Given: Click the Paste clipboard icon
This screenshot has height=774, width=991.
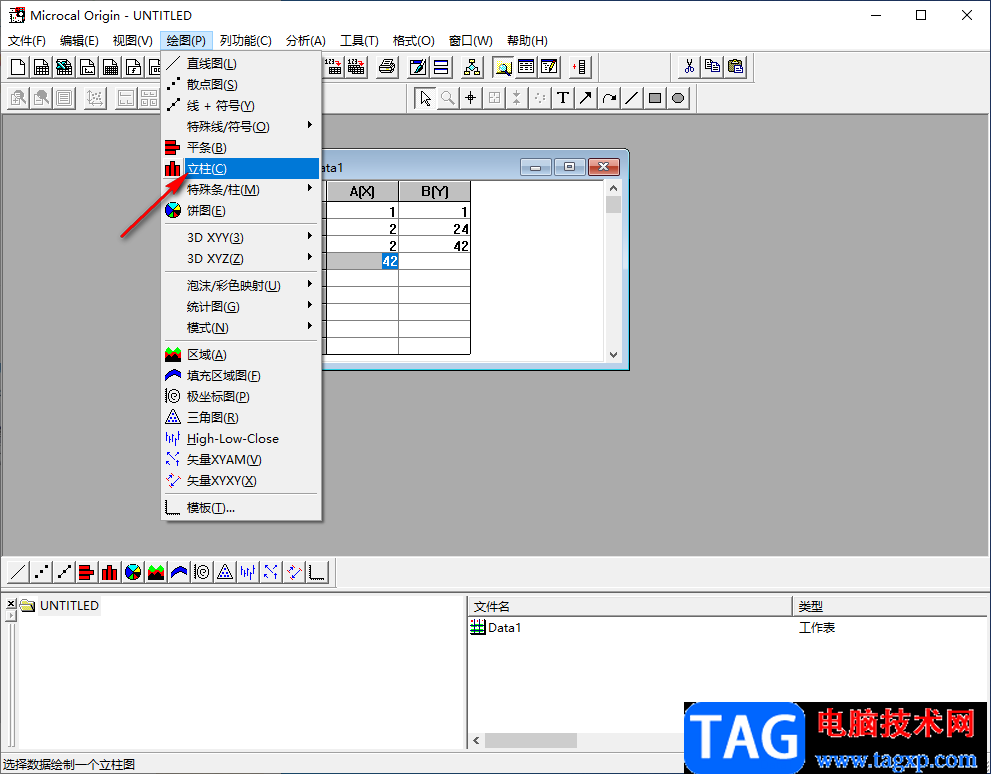Looking at the screenshot, I should tap(735, 66).
